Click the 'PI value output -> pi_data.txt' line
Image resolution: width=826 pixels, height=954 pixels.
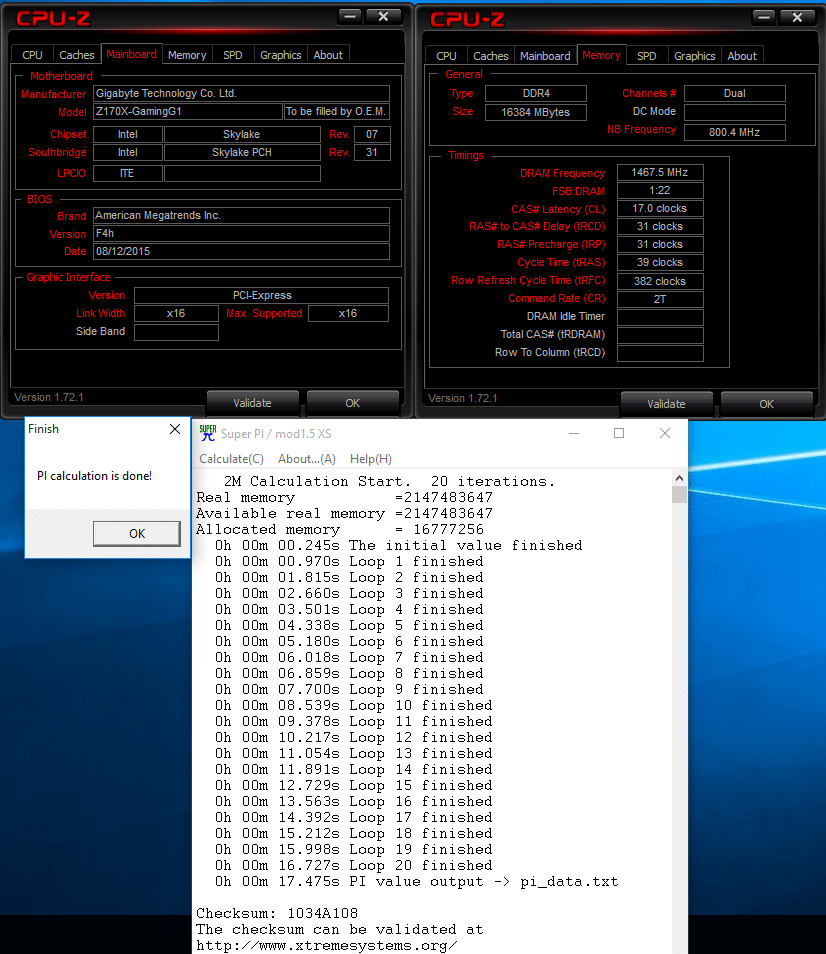click(416, 882)
